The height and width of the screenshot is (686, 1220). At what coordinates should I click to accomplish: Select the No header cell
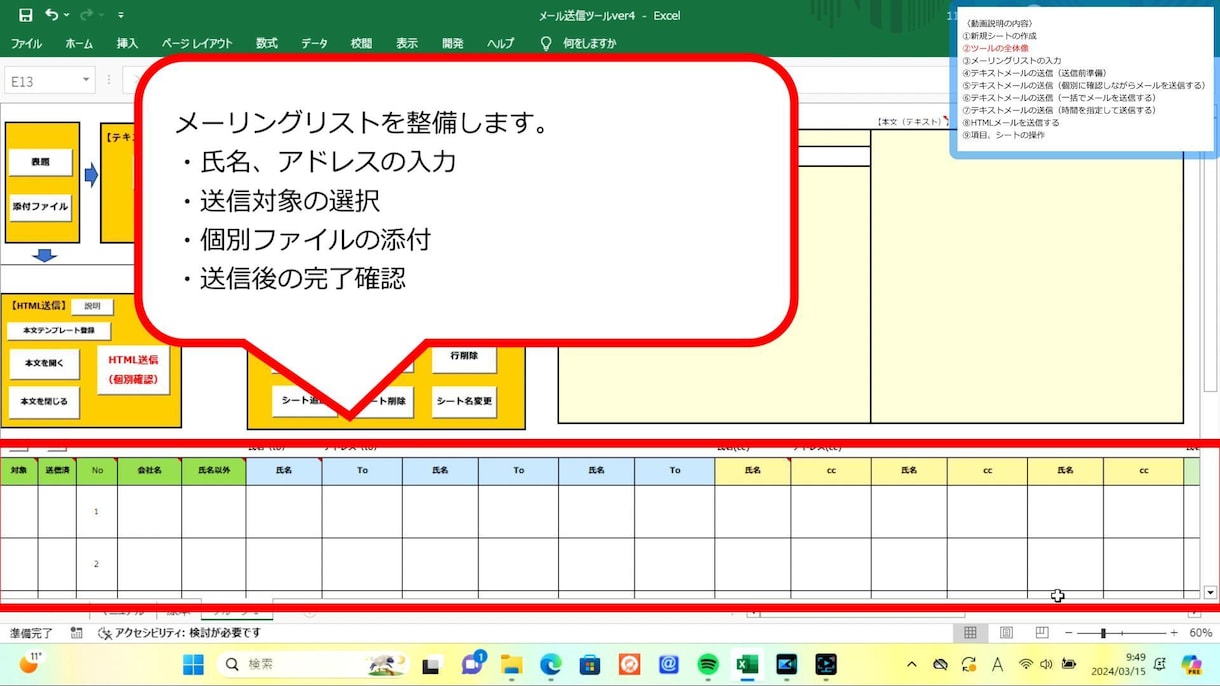[x=96, y=471]
